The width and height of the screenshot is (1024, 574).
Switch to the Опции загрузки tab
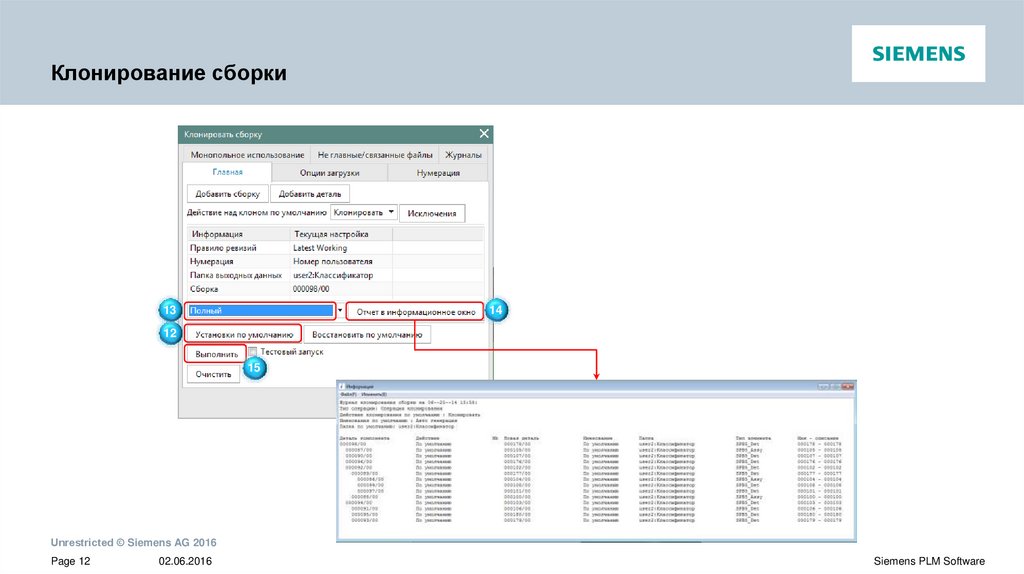[329, 173]
